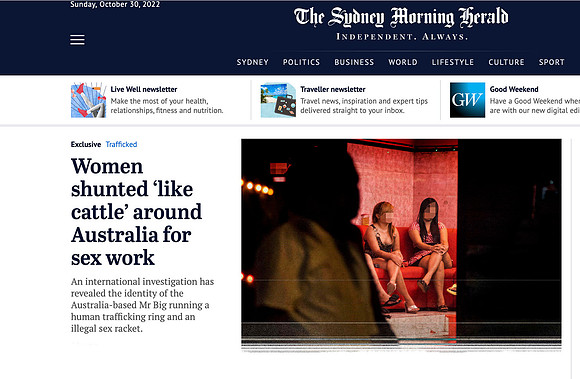Go to the Politics section
580x379 pixels.
pos(301,62)
